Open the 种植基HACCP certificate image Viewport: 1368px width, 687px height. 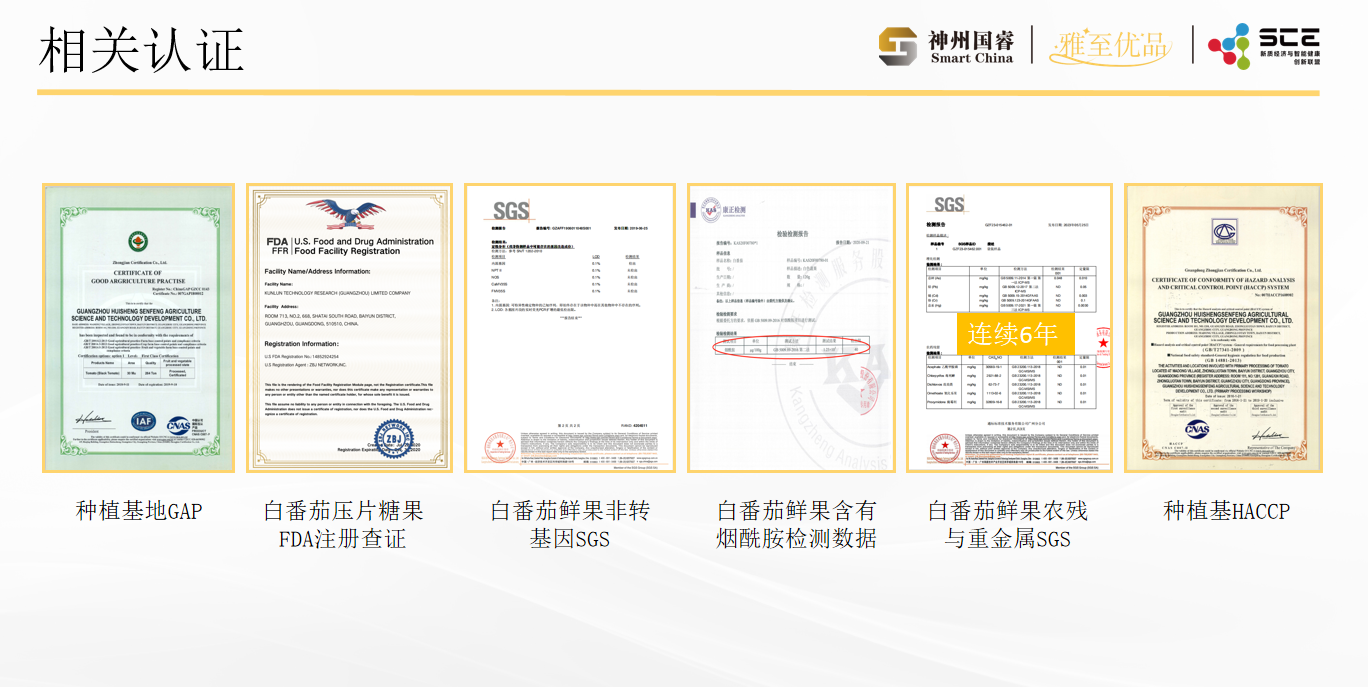[1223, 328]
